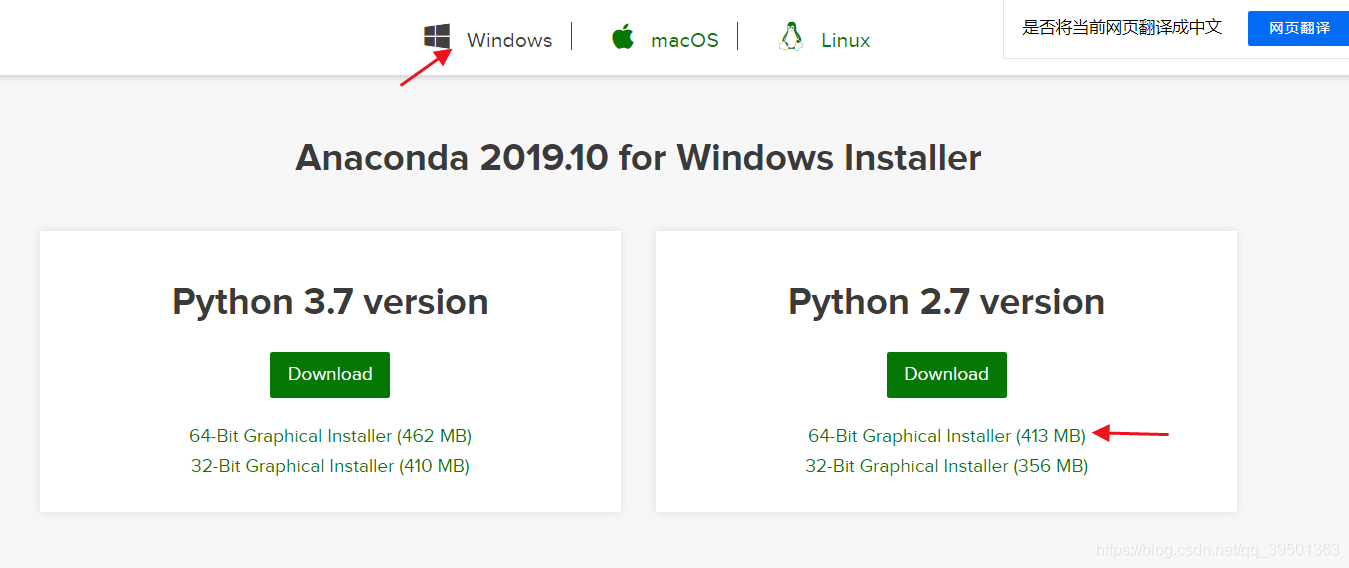Click the blue 网页翻译 translate button

pyautogui.click(x=1299, y=28)
